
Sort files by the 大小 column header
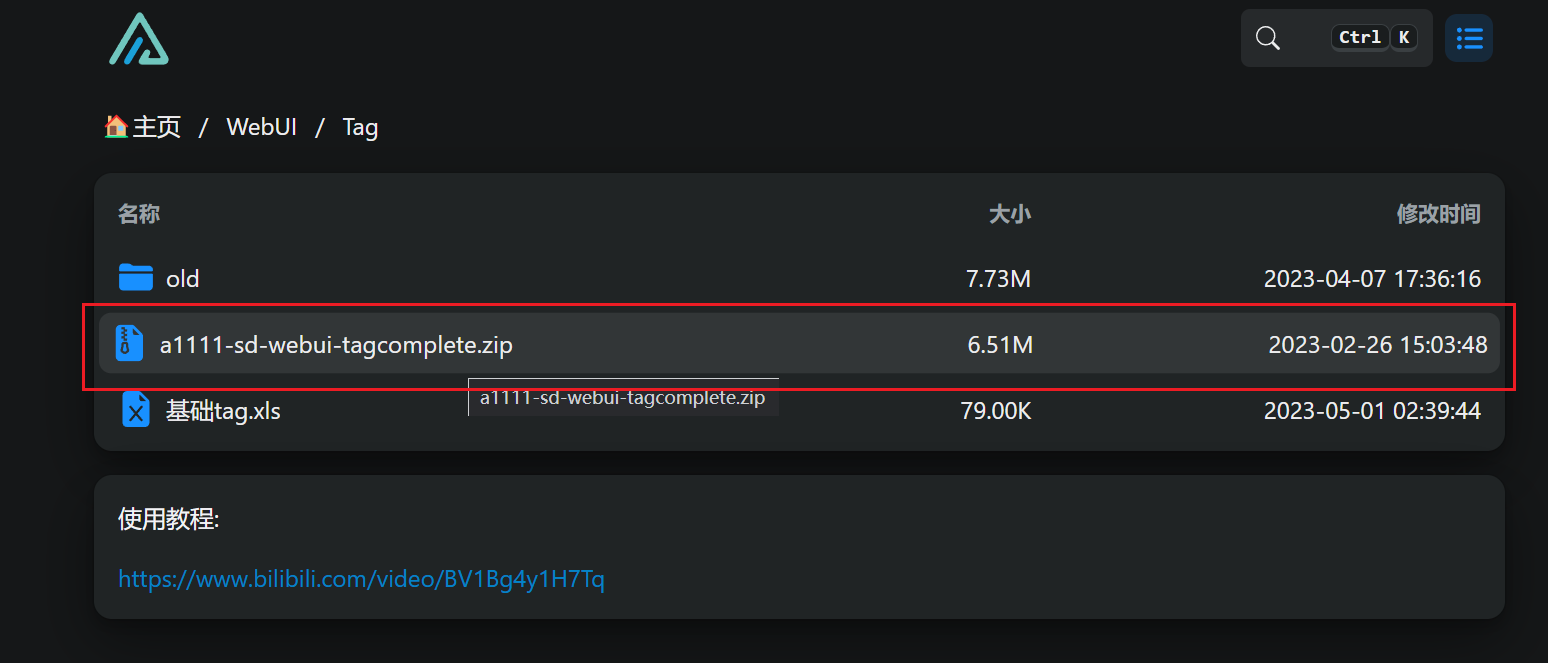coord(1010,213)
